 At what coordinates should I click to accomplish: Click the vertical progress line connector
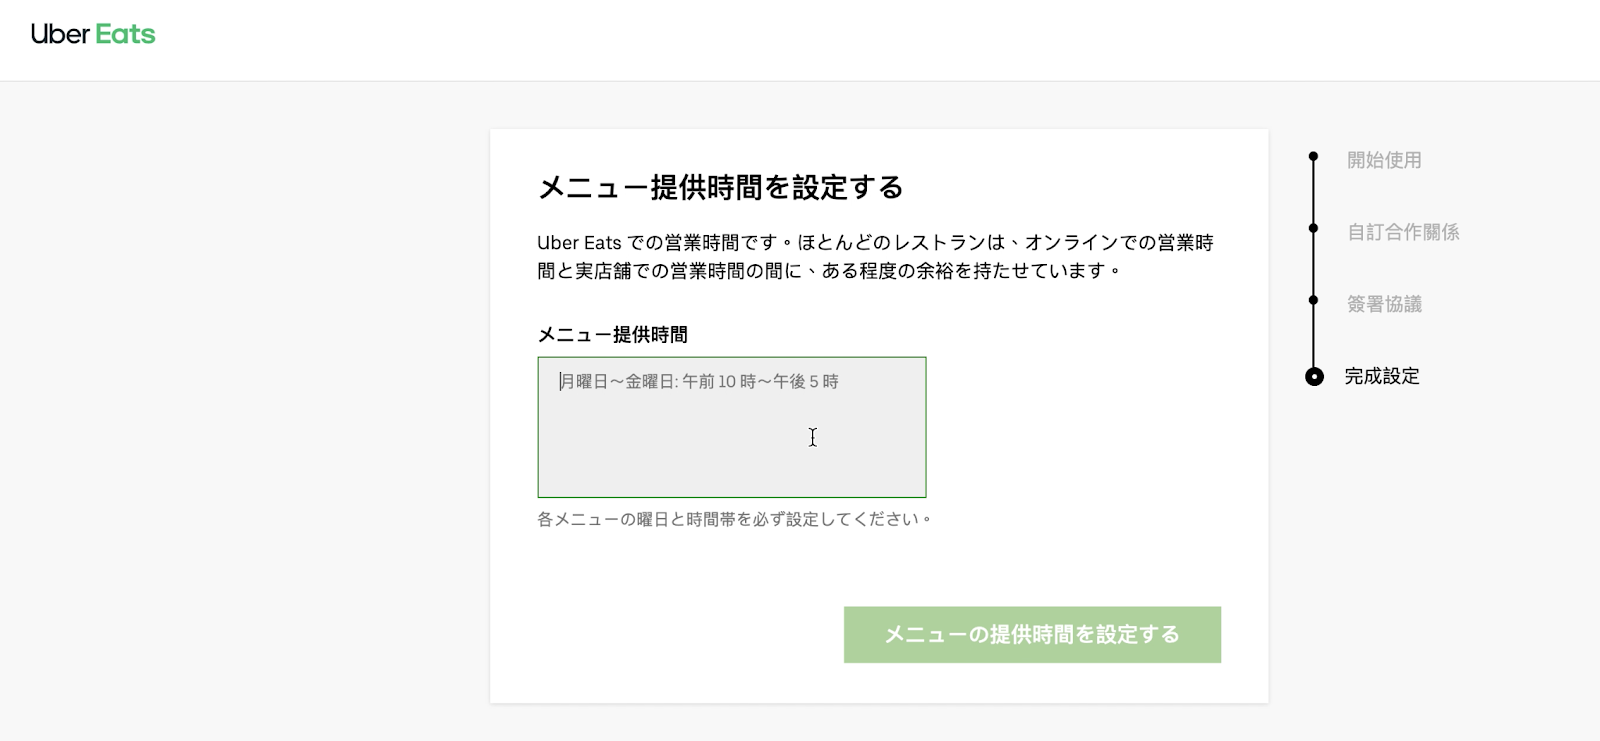point(1313,265)
